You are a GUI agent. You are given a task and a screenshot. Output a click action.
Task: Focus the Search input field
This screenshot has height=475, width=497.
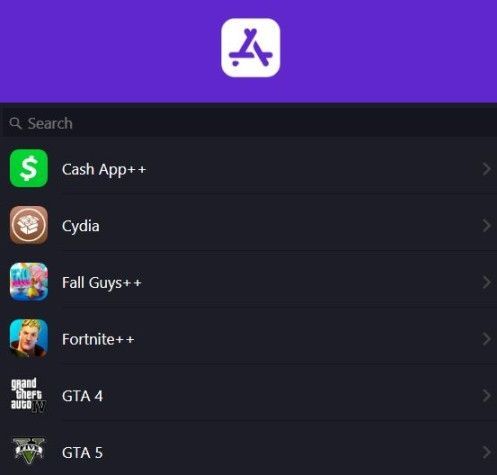[248, 123]
